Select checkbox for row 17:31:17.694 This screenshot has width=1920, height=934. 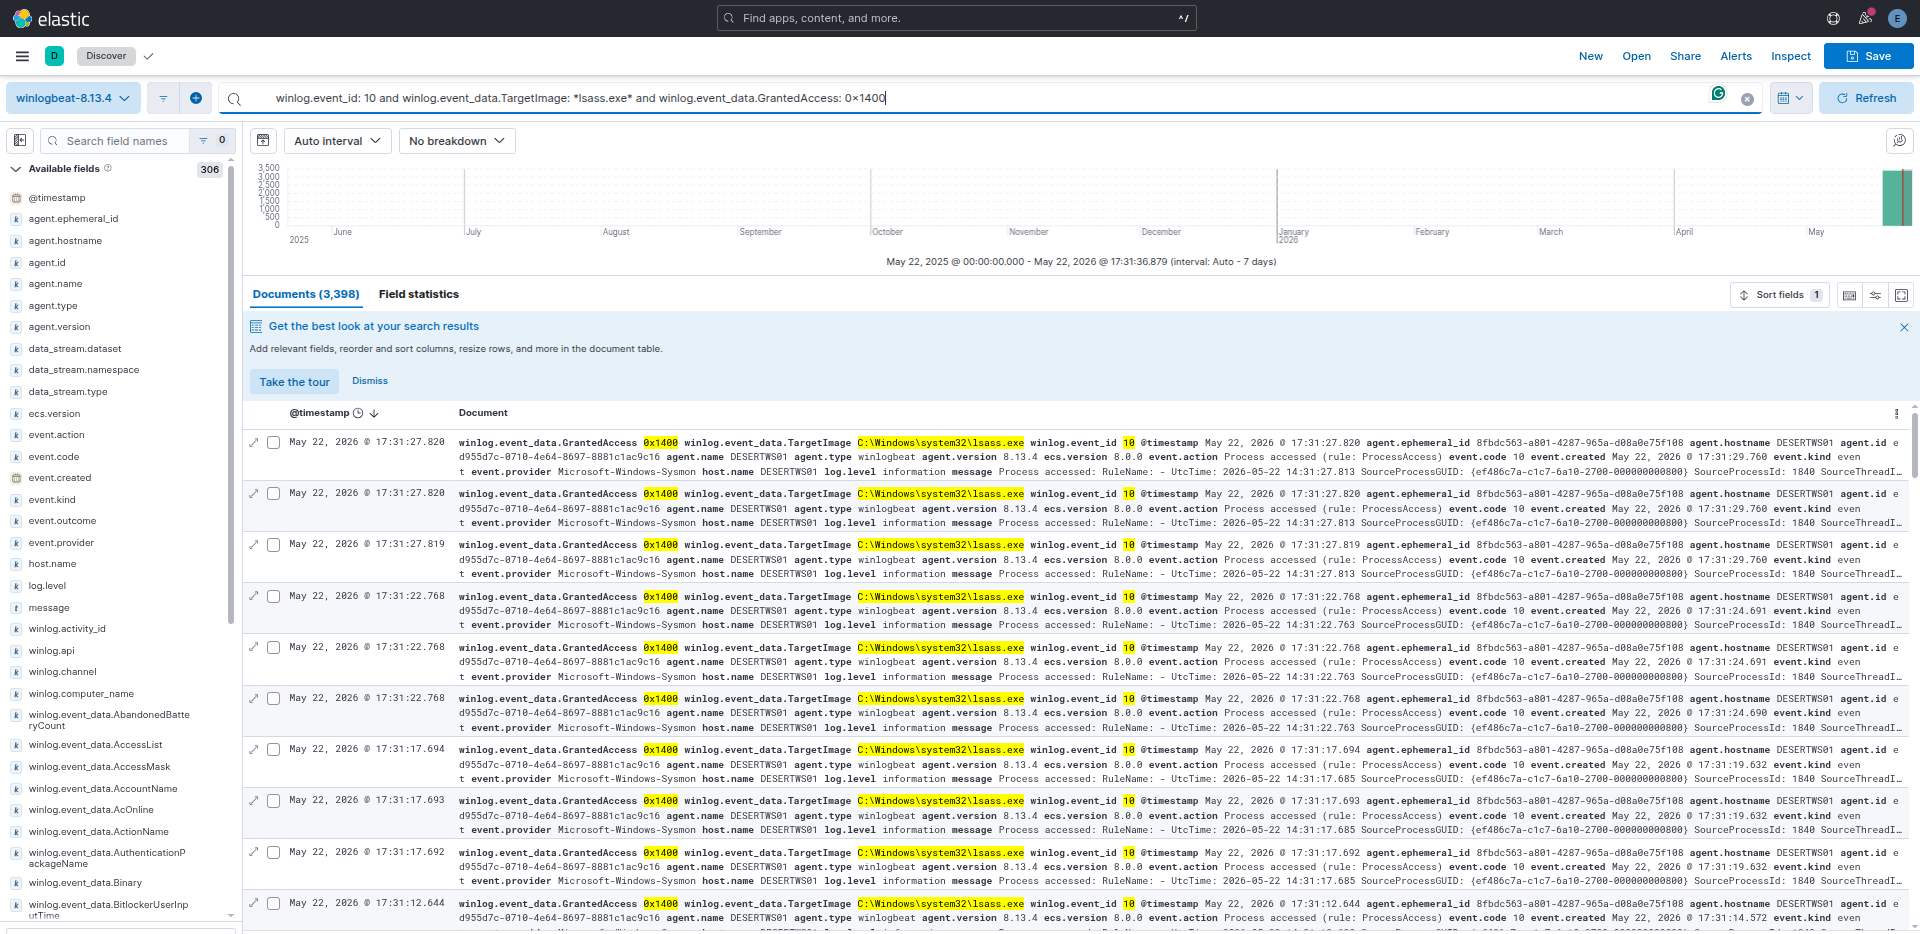coord(273,749)
